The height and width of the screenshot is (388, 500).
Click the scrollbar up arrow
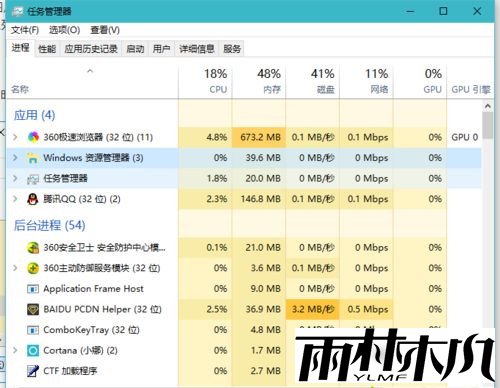pyautogui.click(x=488, y=106)
